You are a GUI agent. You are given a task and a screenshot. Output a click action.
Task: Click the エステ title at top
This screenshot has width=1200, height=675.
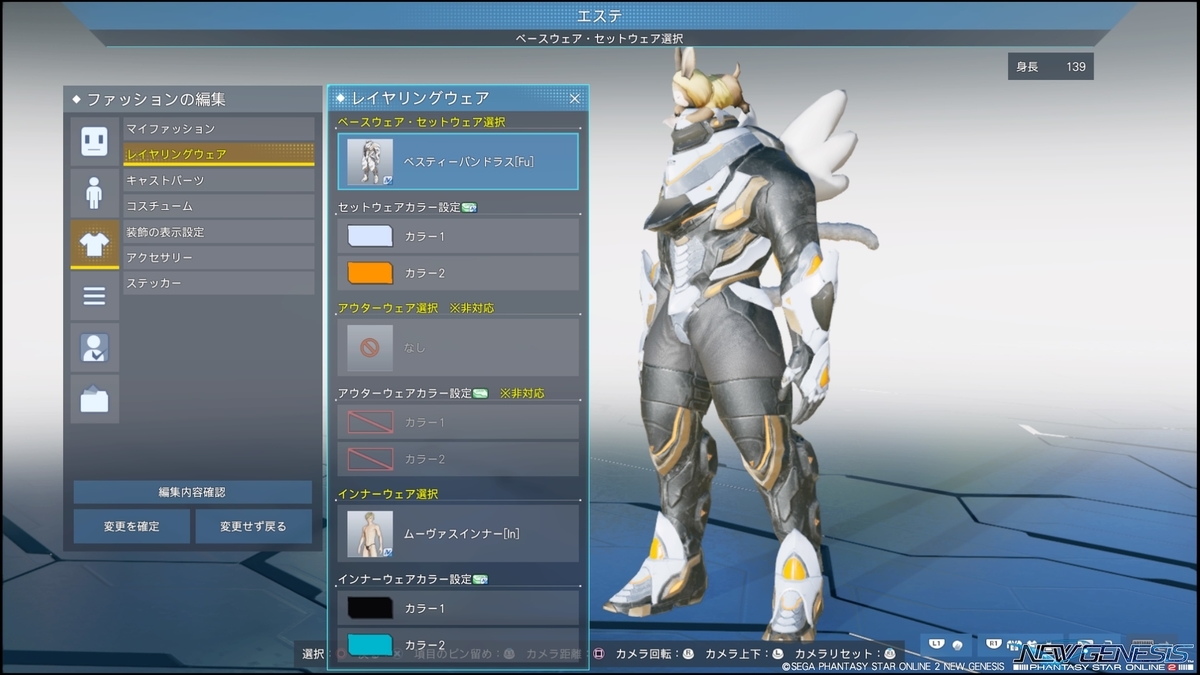click(599, 15)
